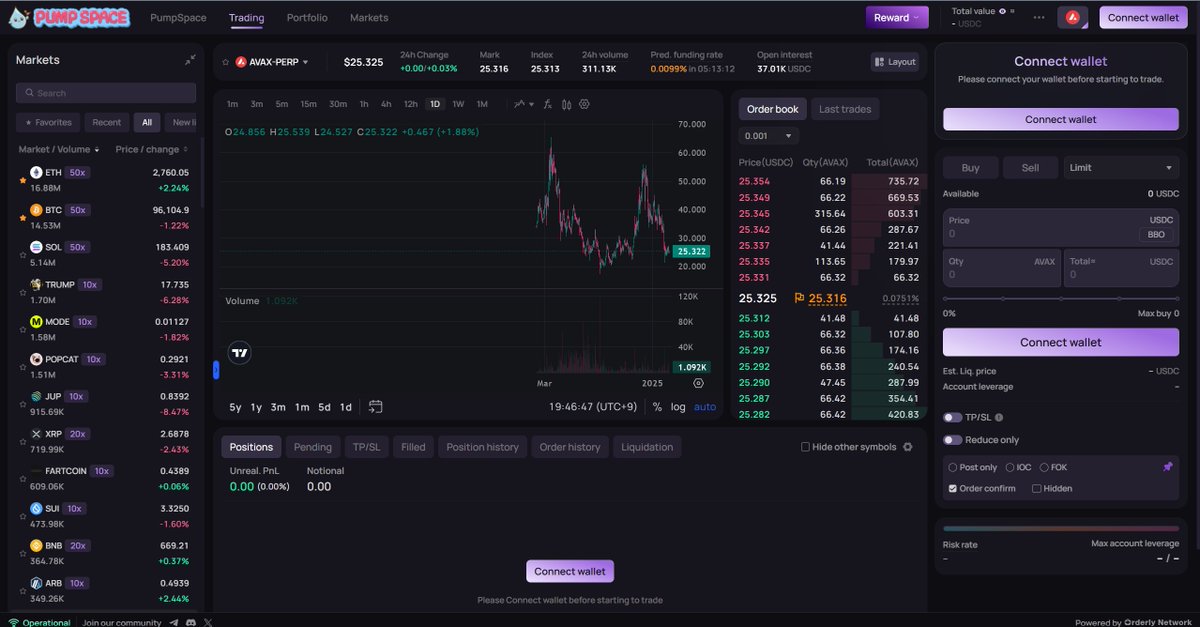
Task: Click the flag mark price 25.316
Action: (x=821, y=298)
